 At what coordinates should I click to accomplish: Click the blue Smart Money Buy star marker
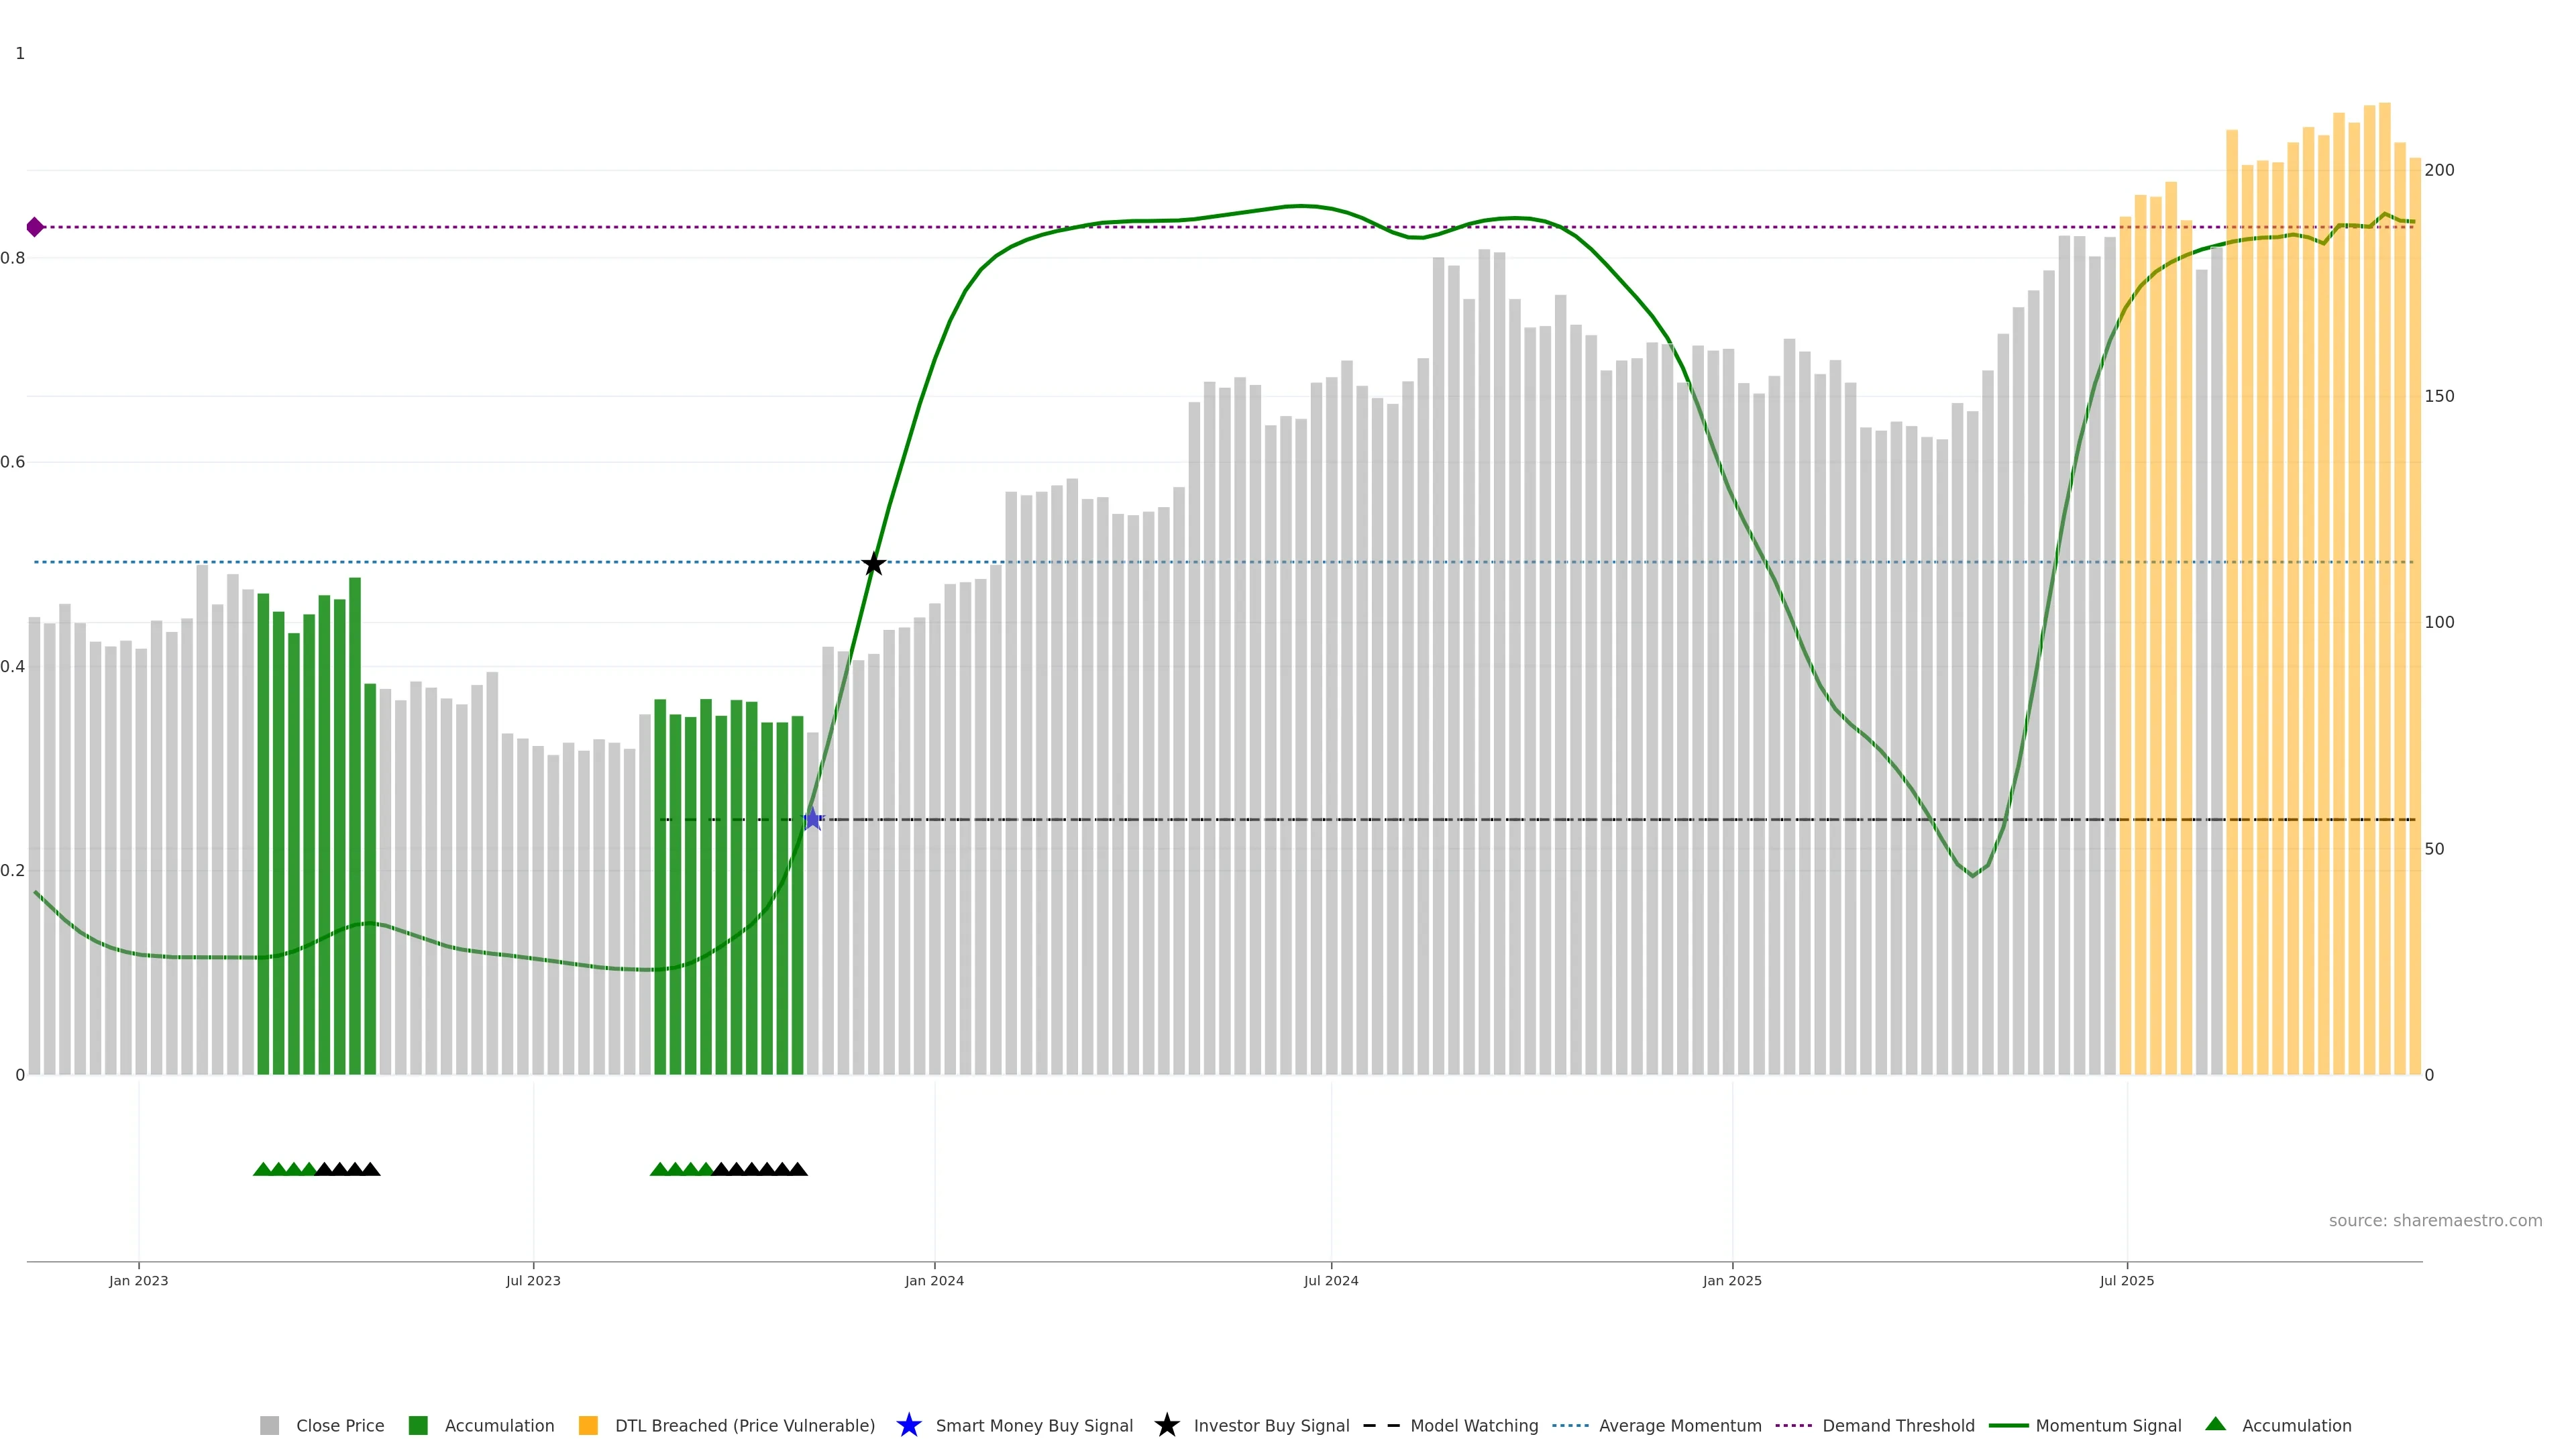pos(812,819)
